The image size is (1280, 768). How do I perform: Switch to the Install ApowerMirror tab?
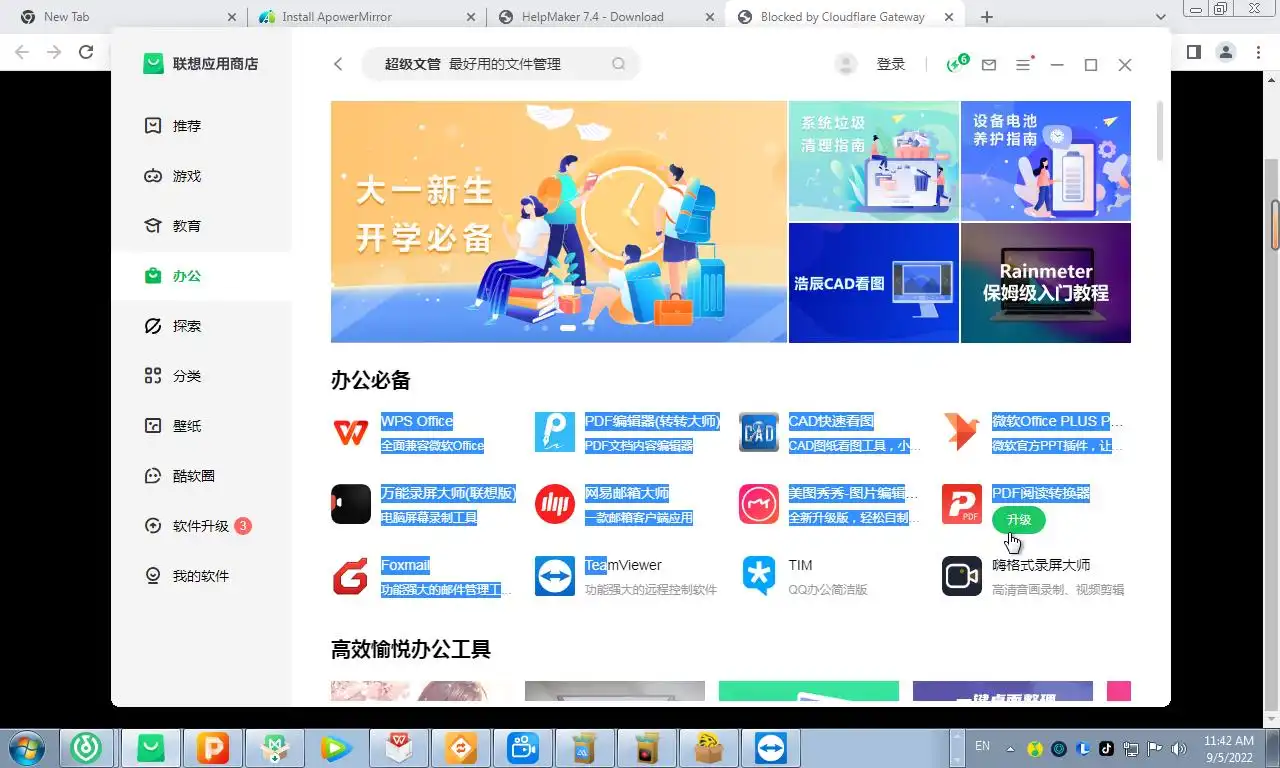click(366, 17)
